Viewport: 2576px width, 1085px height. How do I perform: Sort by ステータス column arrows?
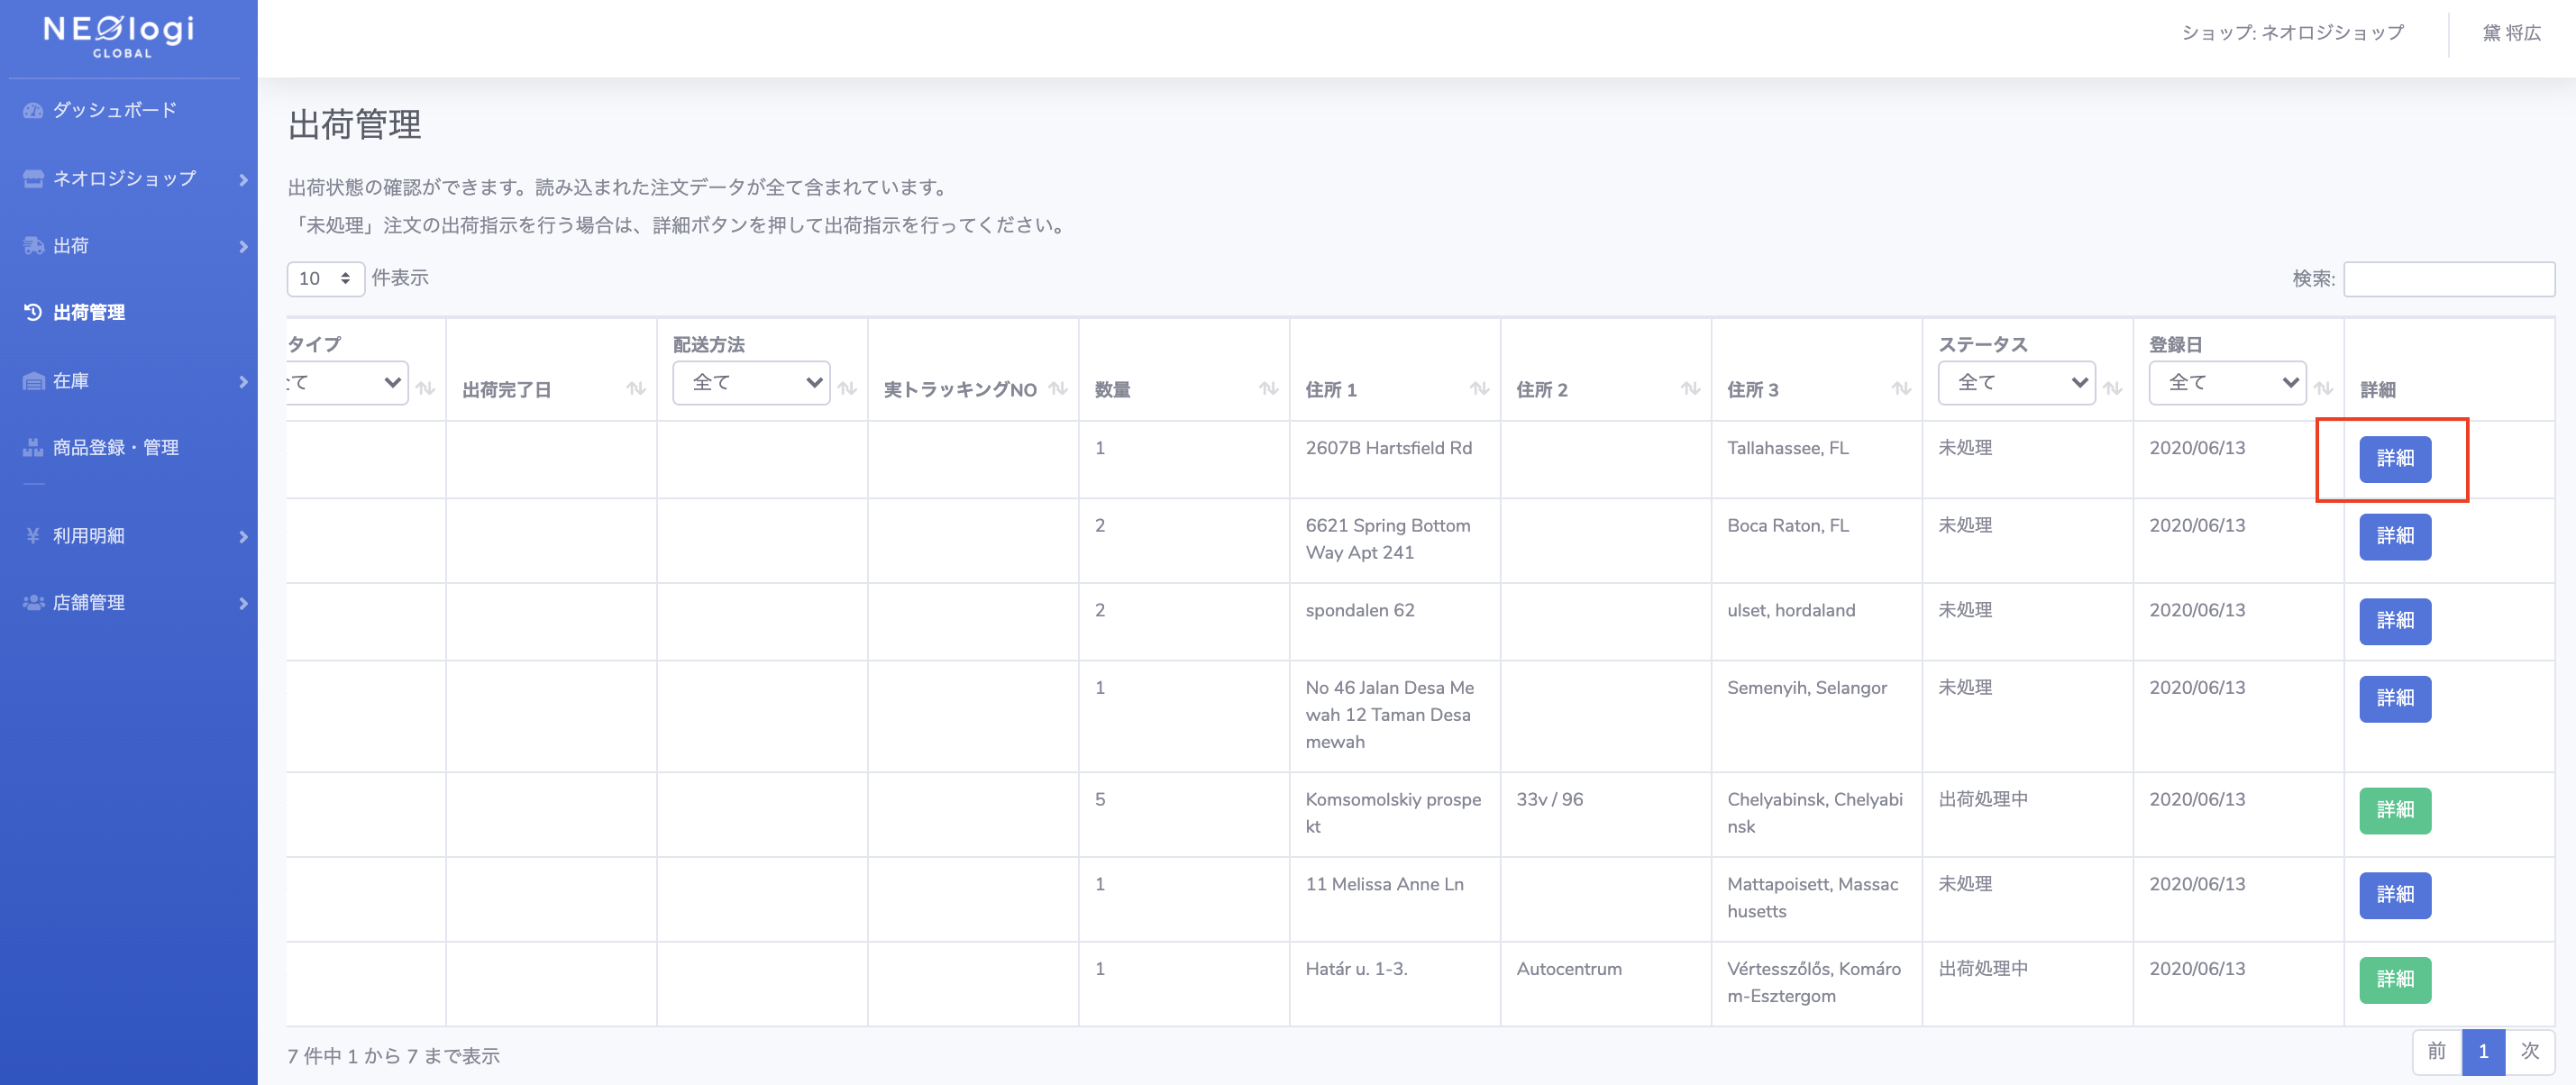(2113, 388)
